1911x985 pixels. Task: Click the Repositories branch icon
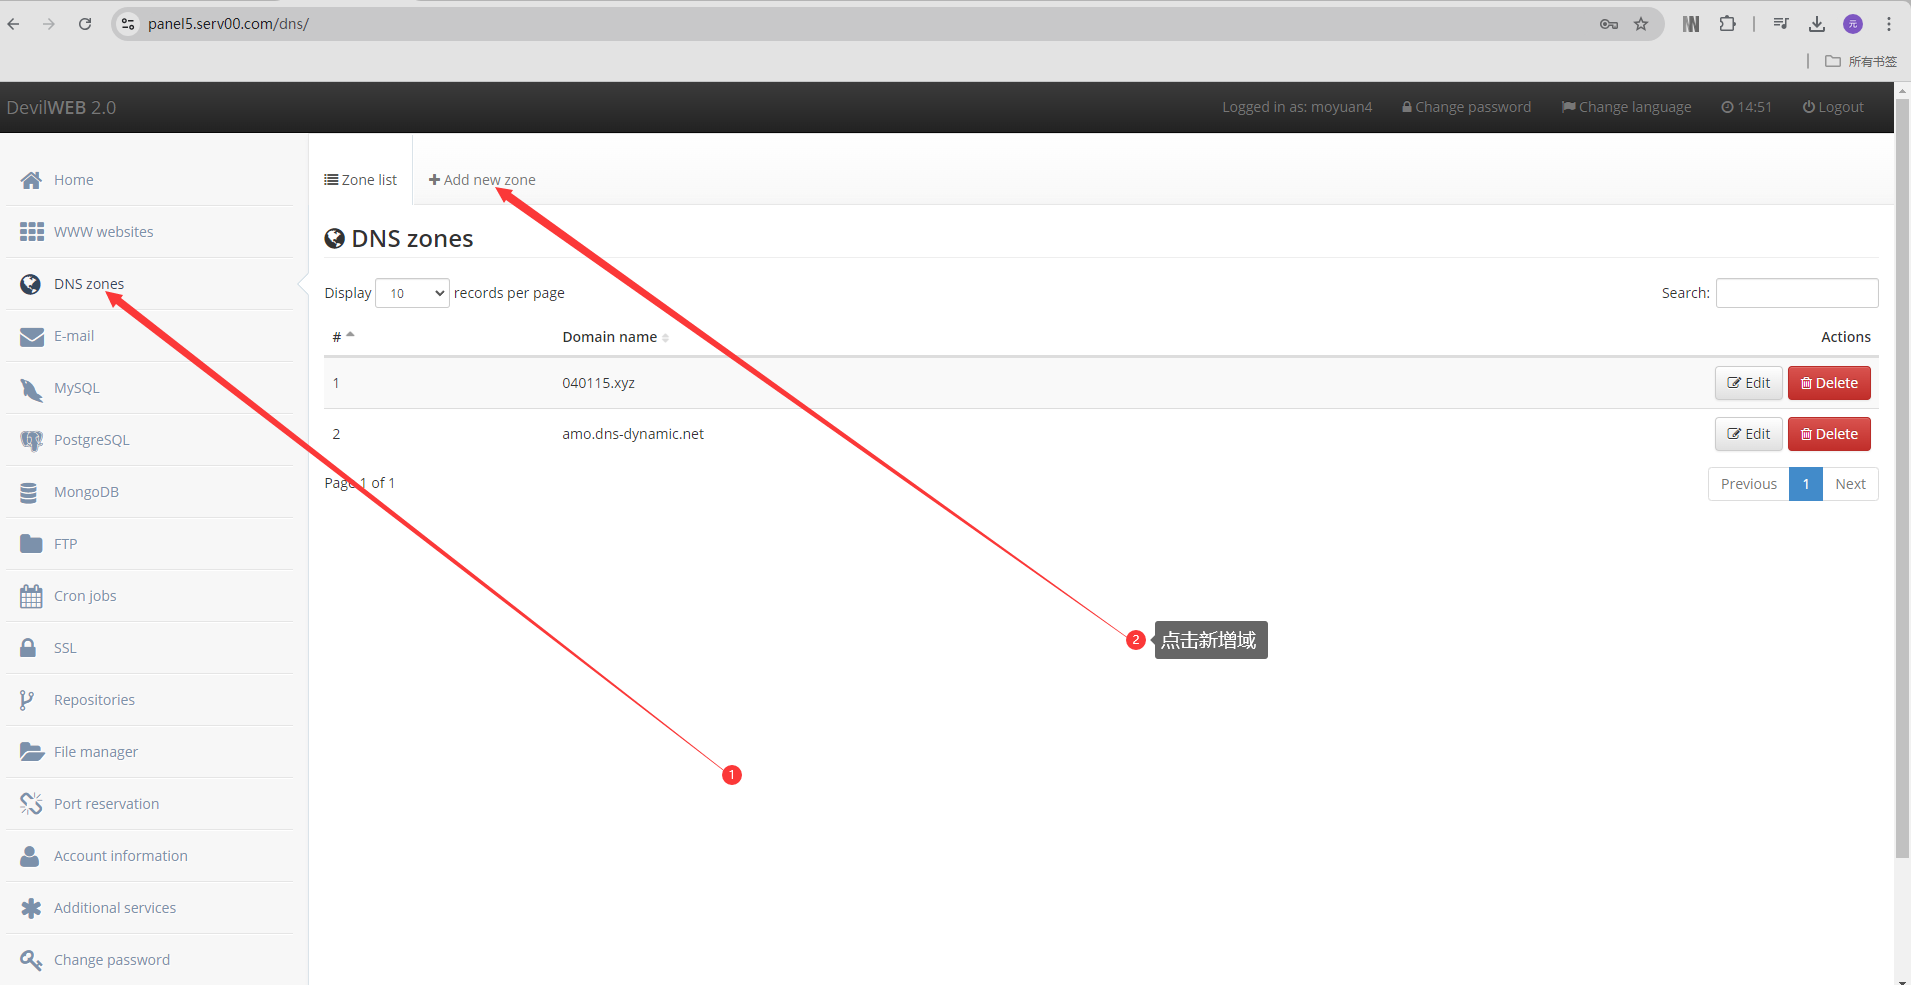[27, 700]
